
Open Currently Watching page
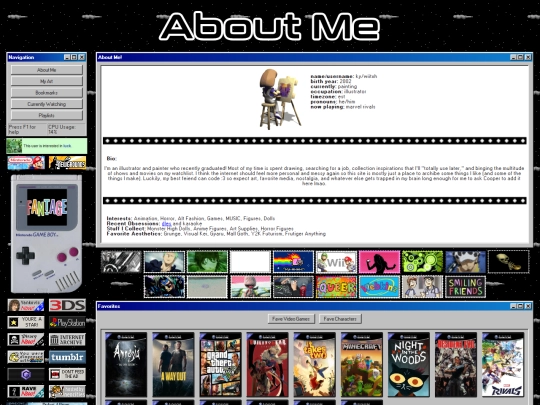click(x=47, y=104)
